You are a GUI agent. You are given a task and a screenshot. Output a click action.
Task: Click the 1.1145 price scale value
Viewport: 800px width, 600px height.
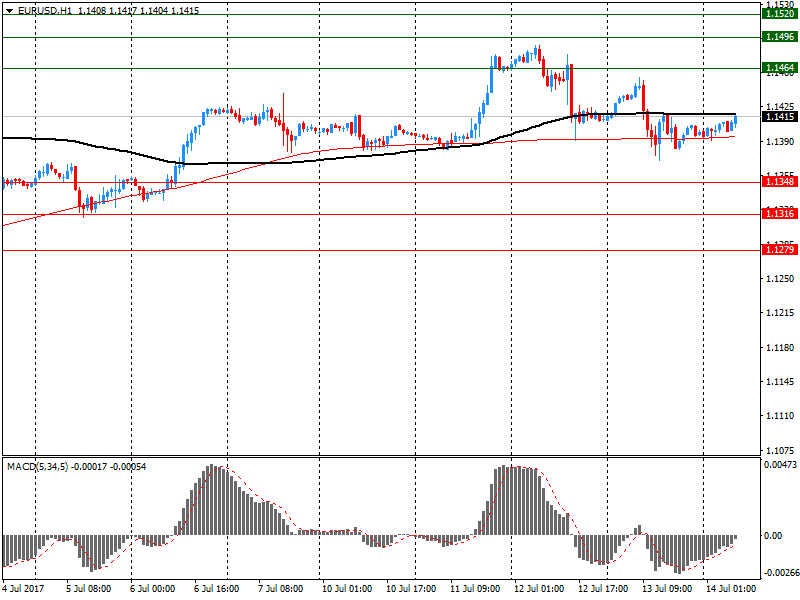pos(781,382)
